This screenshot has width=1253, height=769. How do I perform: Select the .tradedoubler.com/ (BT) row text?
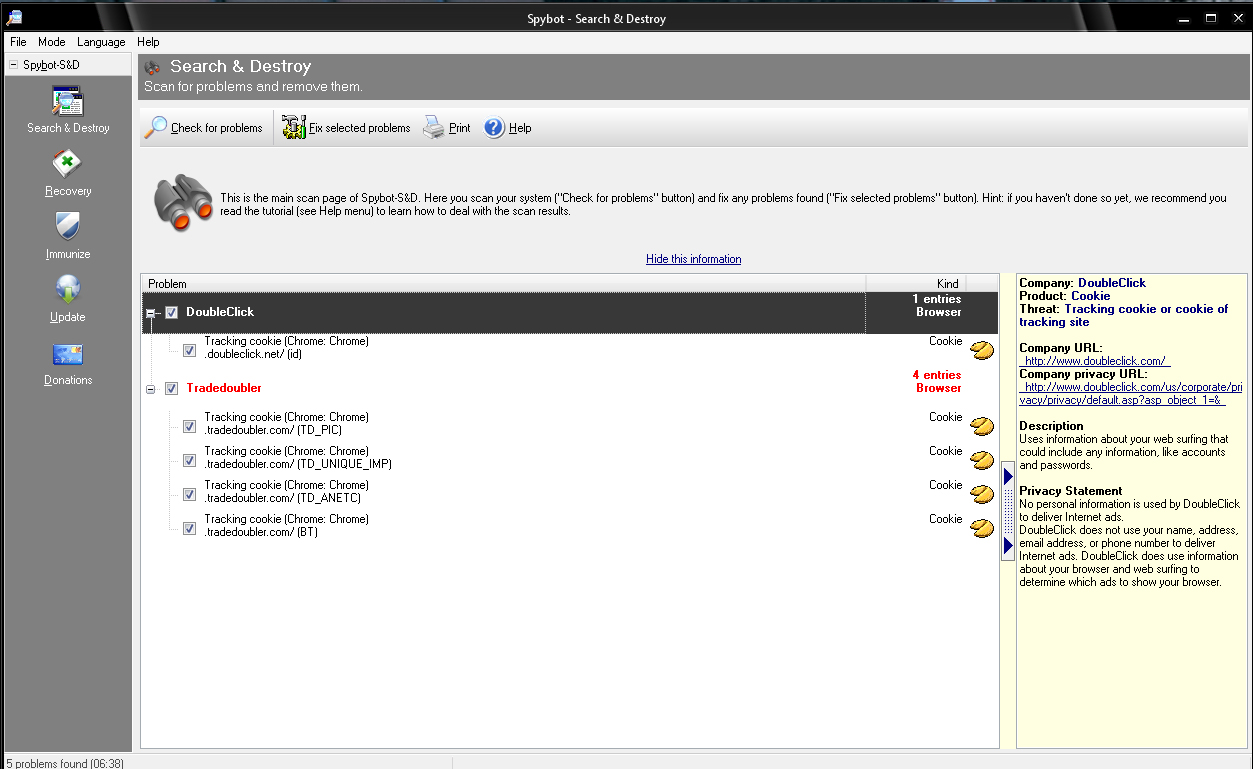(x=261, y=532)
